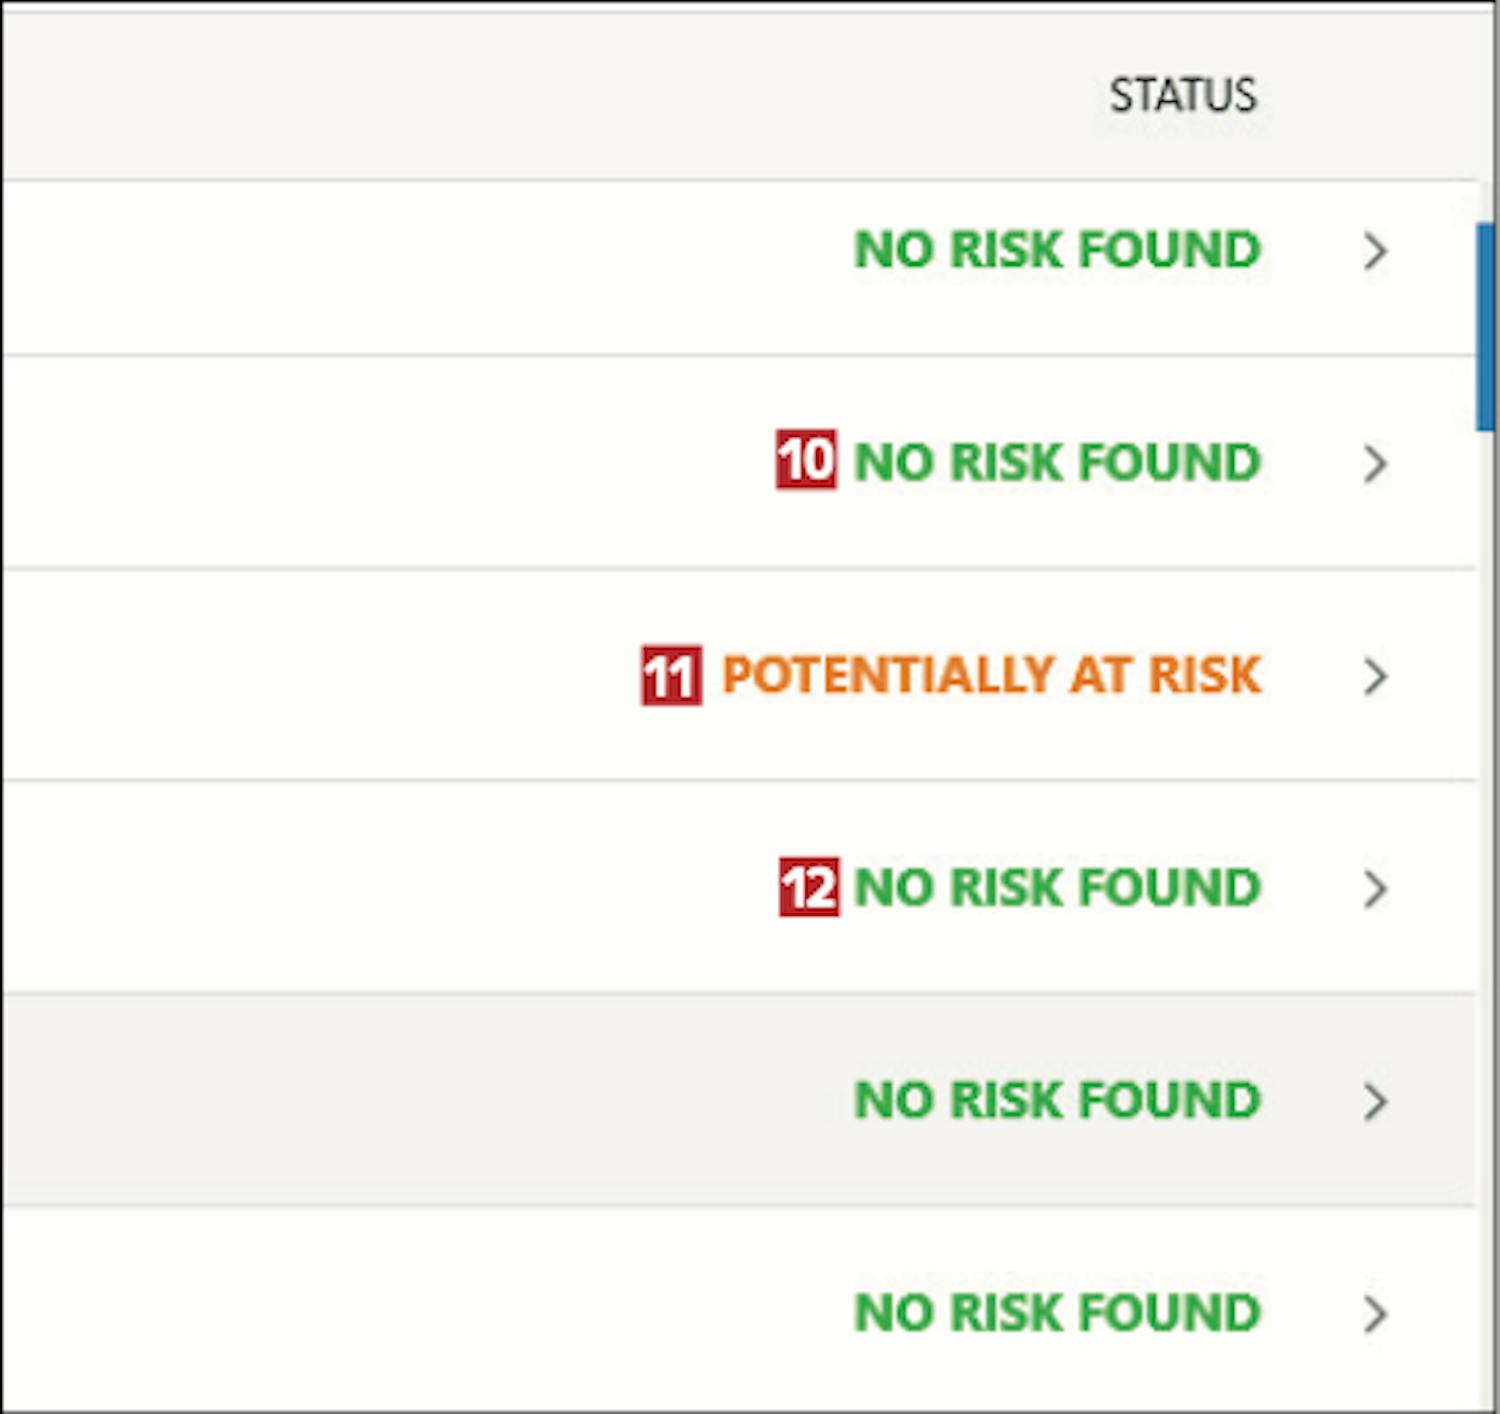Image resolution: width=1500 pixels, height=1414 pixels.
Task: Click NO RISK FOUND next to badge 12
Action: pos(1057,888)
